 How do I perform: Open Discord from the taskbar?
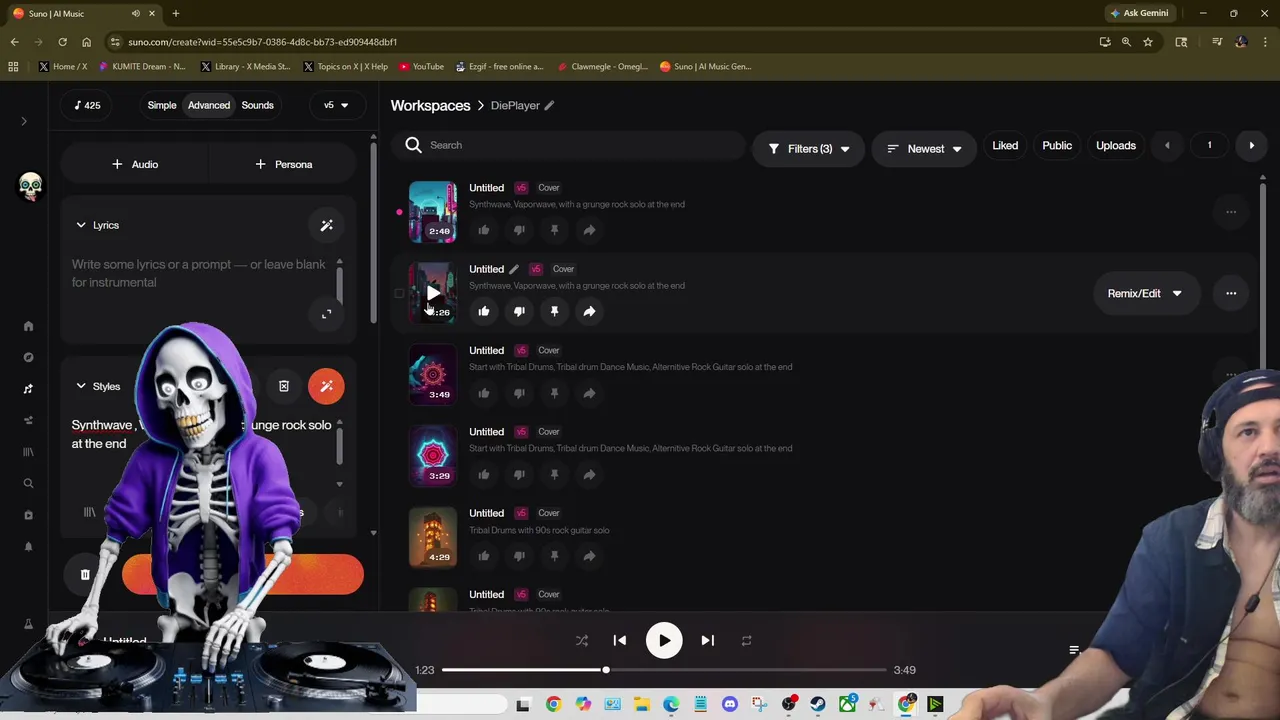pos(729,705)
